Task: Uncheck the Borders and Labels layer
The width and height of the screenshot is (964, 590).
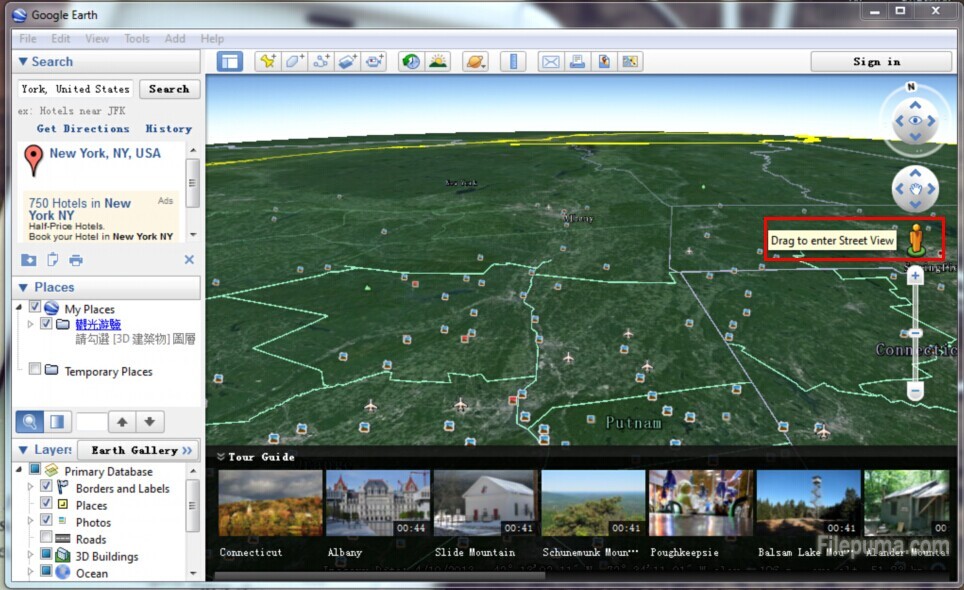Action: pos(46,488)
